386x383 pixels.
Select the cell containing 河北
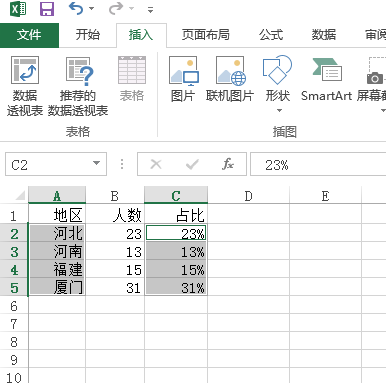point(57,233)
